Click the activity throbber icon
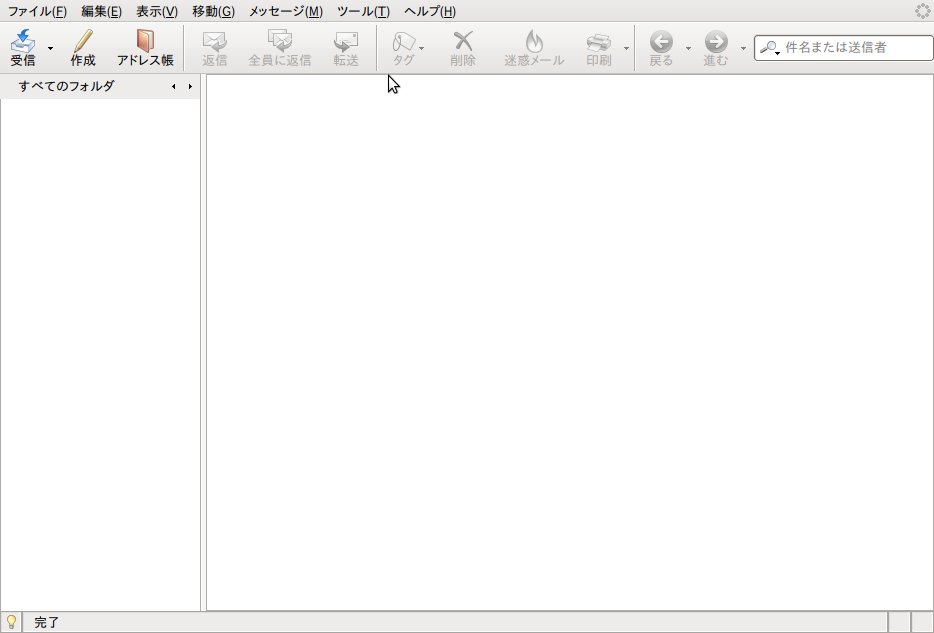 point(922,11)
